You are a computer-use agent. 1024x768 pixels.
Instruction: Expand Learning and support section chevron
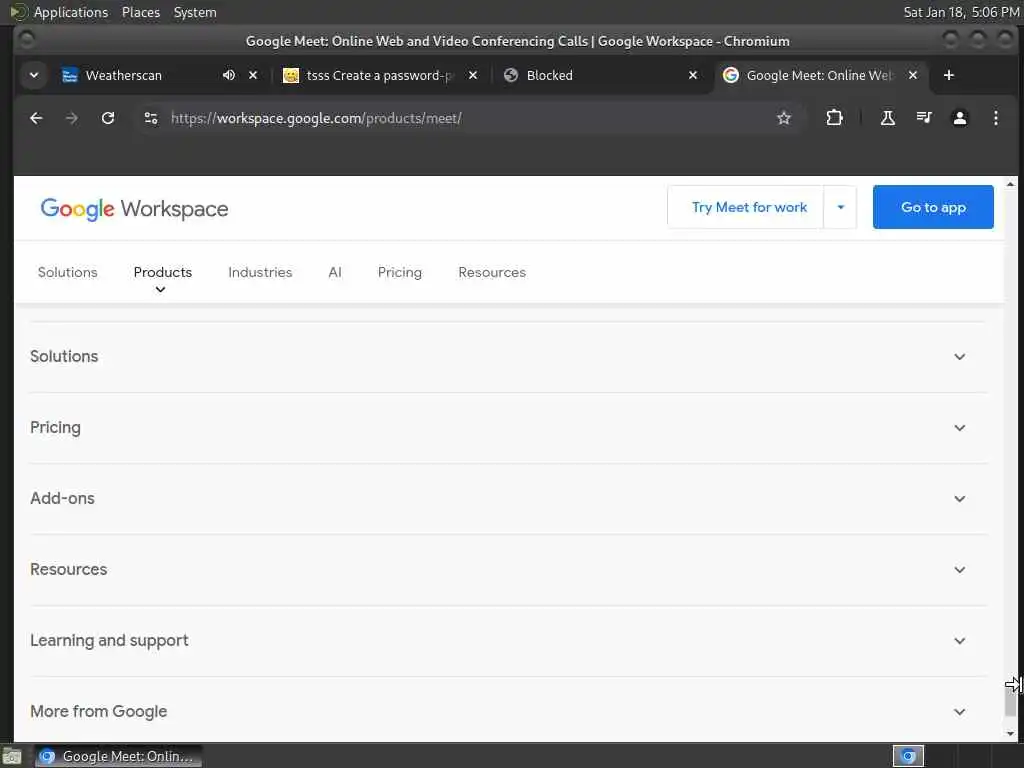point(959,641)
